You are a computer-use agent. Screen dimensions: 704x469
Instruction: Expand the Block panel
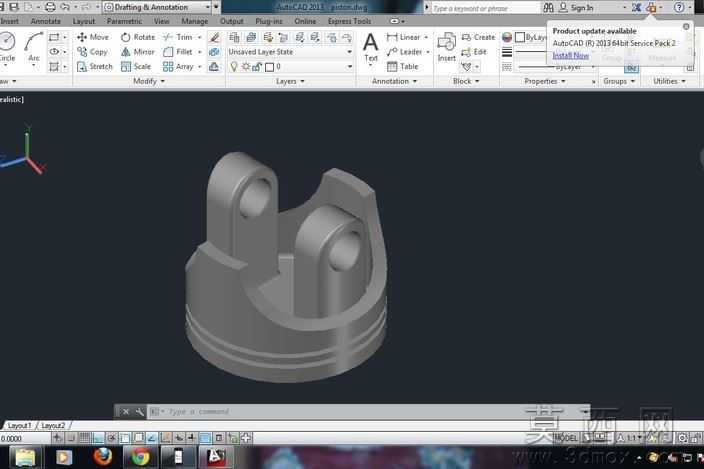[x=466, y=81]
